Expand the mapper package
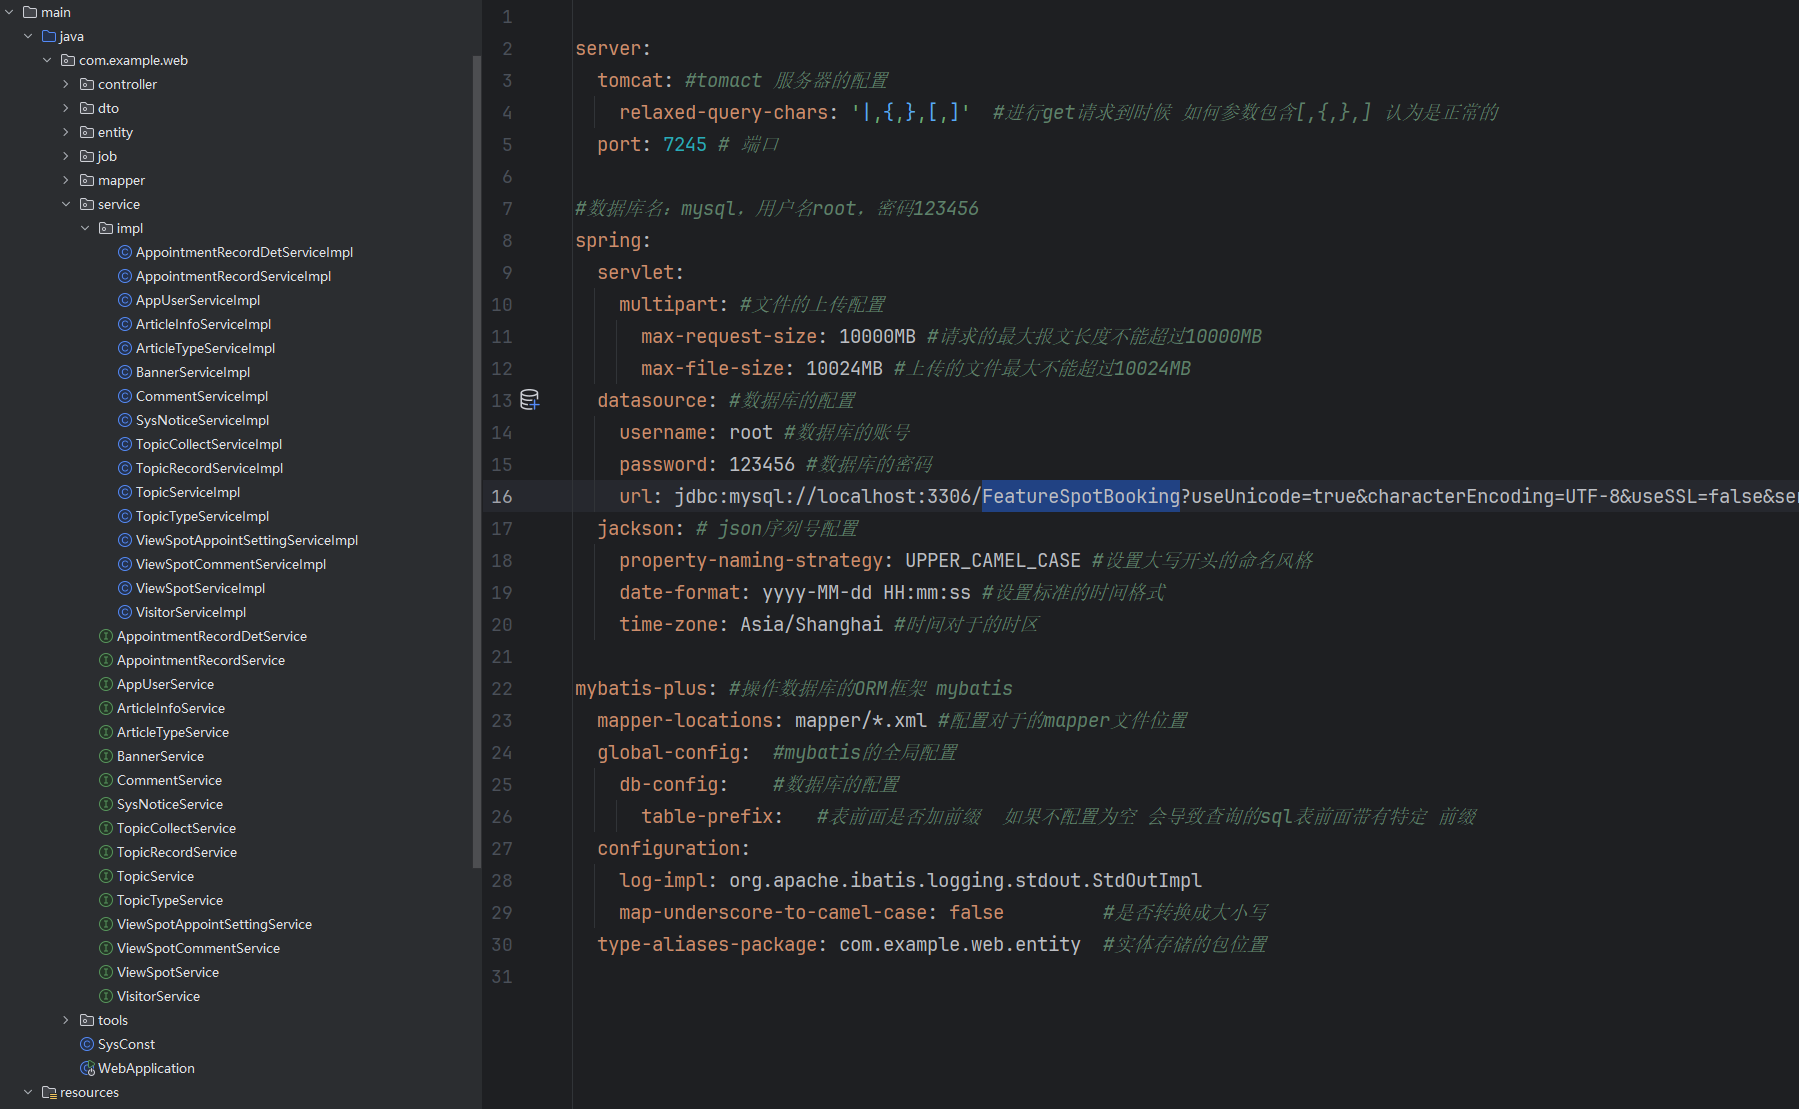The image size is (1799, 1109). pos(66,180)
